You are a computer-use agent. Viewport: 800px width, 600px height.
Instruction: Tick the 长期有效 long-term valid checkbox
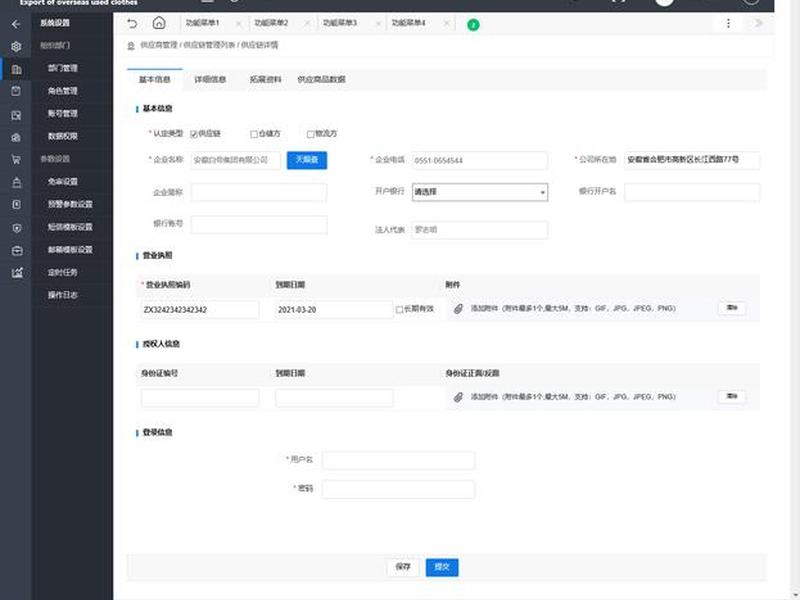(399, 310)
